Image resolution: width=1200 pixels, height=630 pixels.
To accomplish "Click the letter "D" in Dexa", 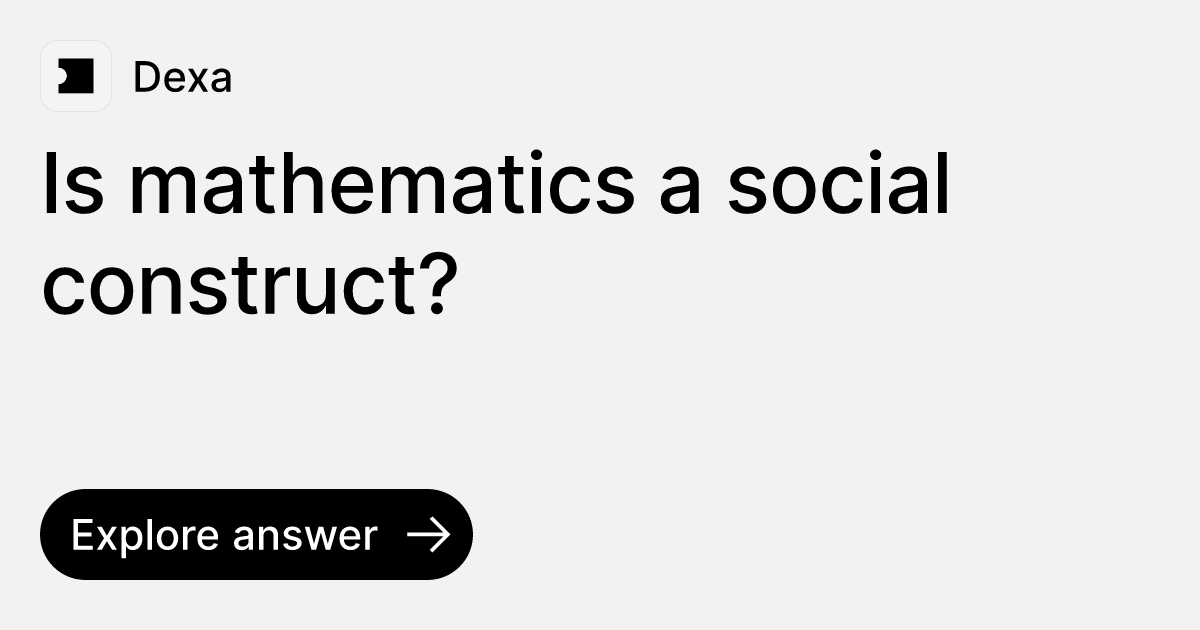I will 146,77.
